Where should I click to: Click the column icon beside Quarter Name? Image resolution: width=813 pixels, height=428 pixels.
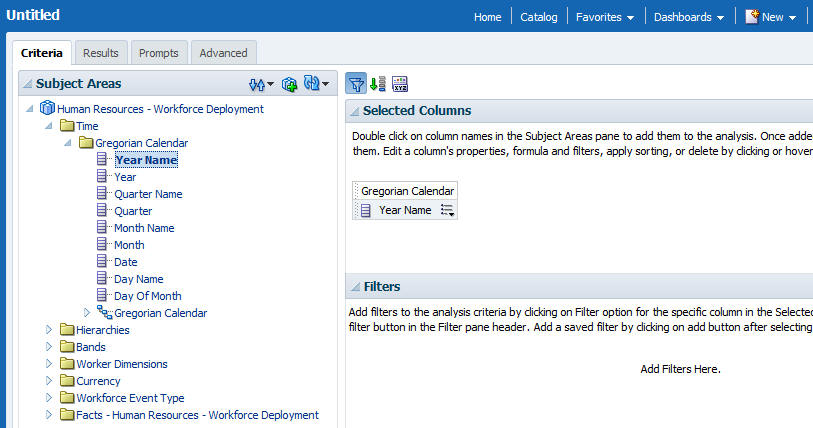click(x=102, y=194)
